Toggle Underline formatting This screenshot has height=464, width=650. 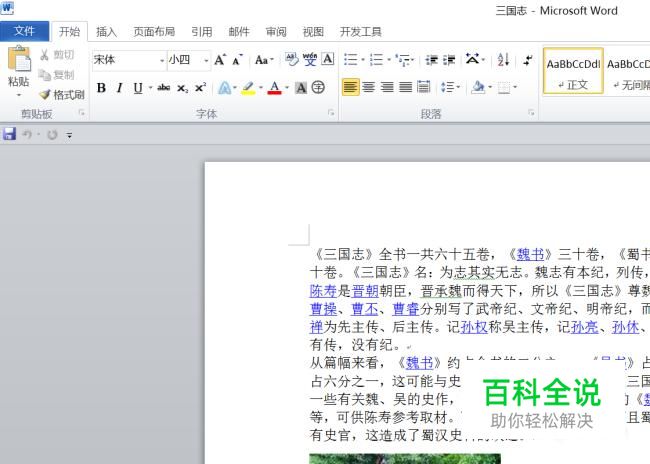point(138,88)
